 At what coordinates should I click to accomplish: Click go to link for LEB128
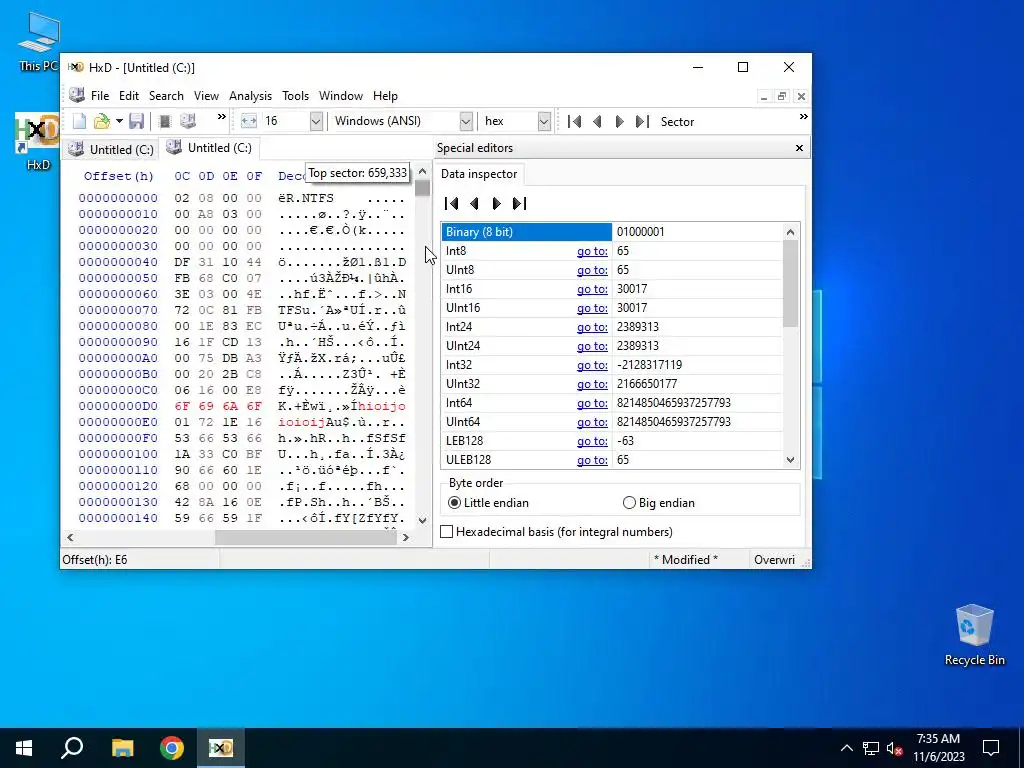592,441
